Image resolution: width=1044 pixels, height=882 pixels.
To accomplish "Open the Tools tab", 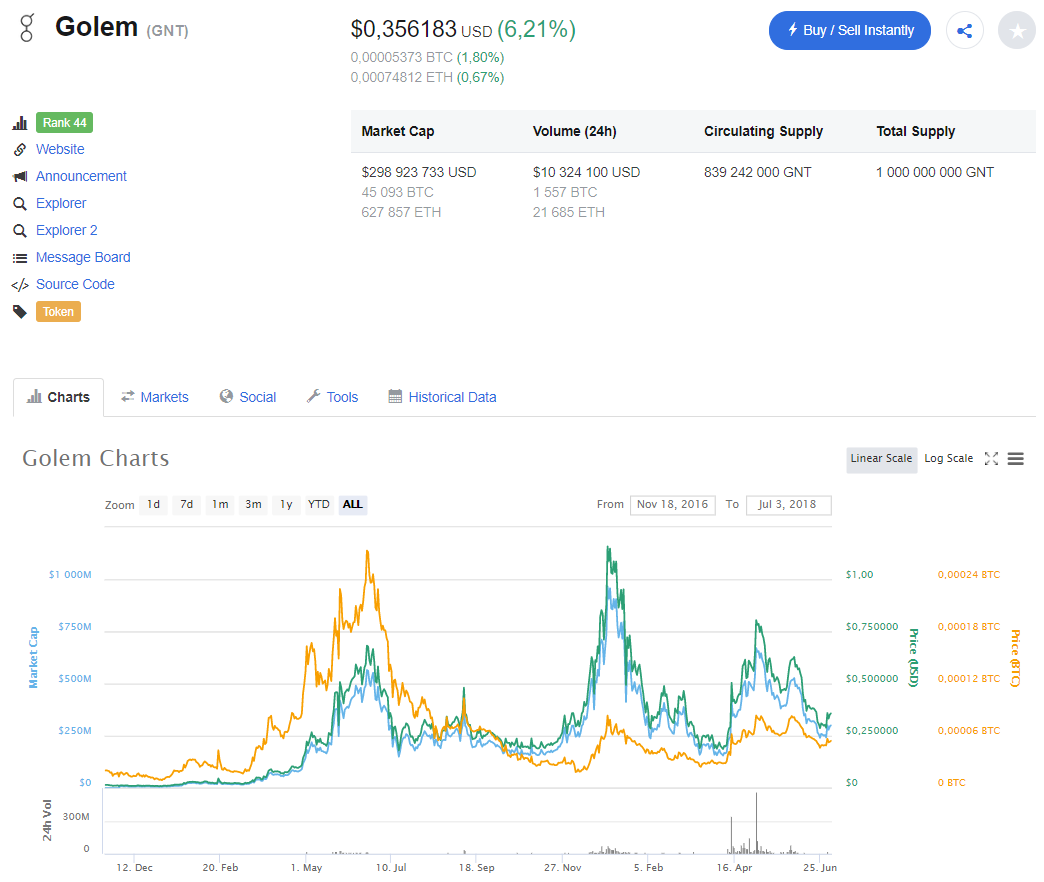I will [x=332, y=397].
